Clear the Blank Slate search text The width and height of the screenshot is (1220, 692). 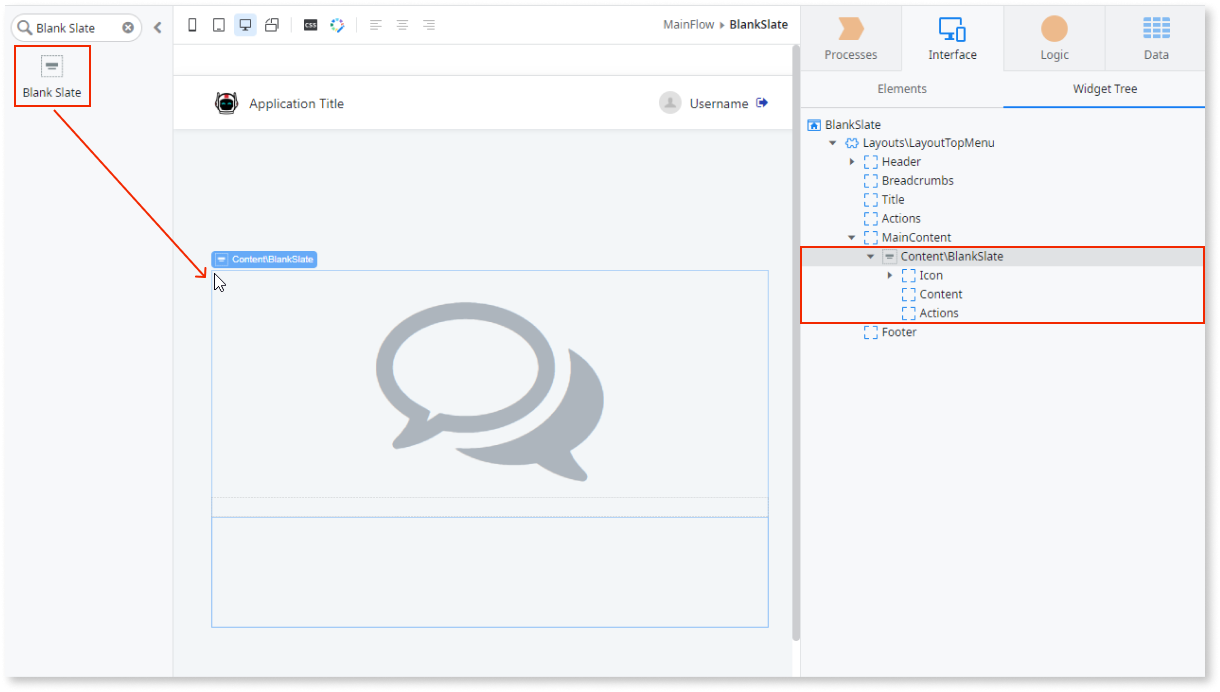click(128, 28)
